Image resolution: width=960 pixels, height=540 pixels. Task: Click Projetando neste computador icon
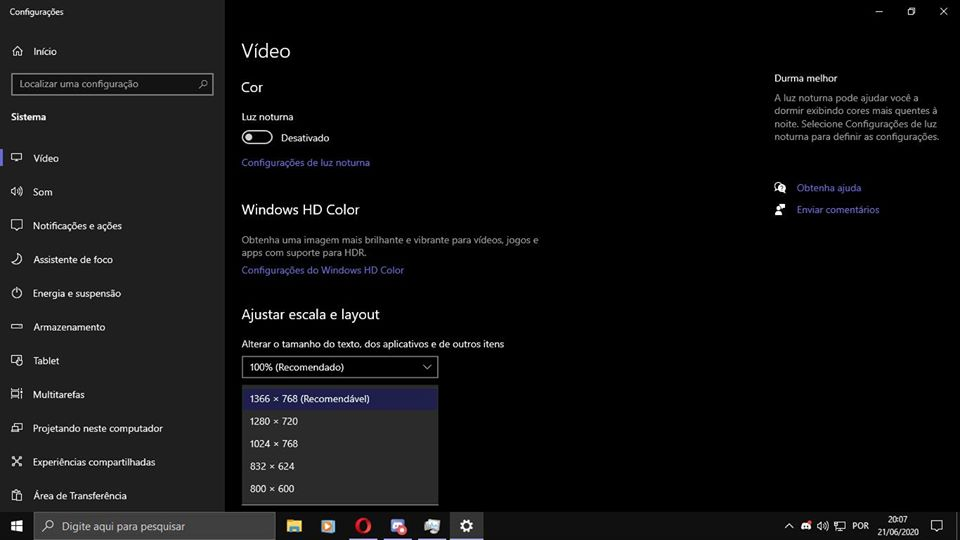(17, 427)
